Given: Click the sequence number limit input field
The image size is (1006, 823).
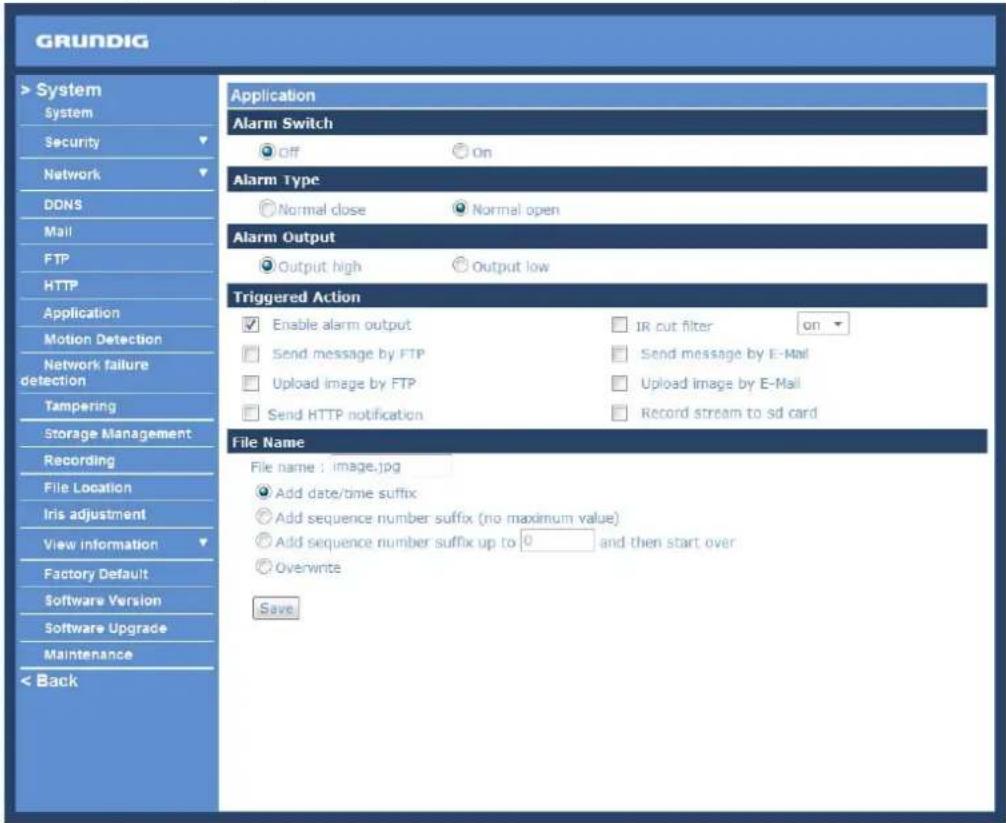Looking at the screenshot, I should click(x=557, y=541).
